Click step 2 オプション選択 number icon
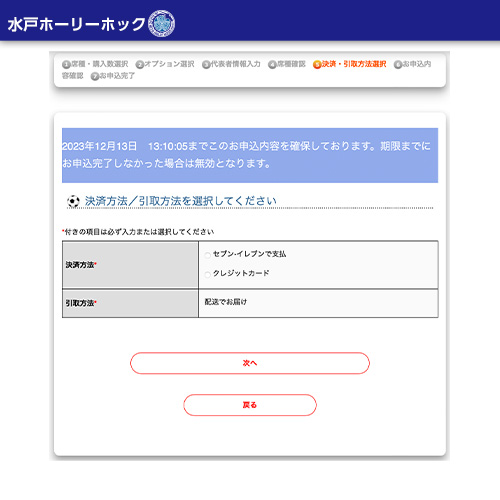500x500 pixels. coord(140,64)
